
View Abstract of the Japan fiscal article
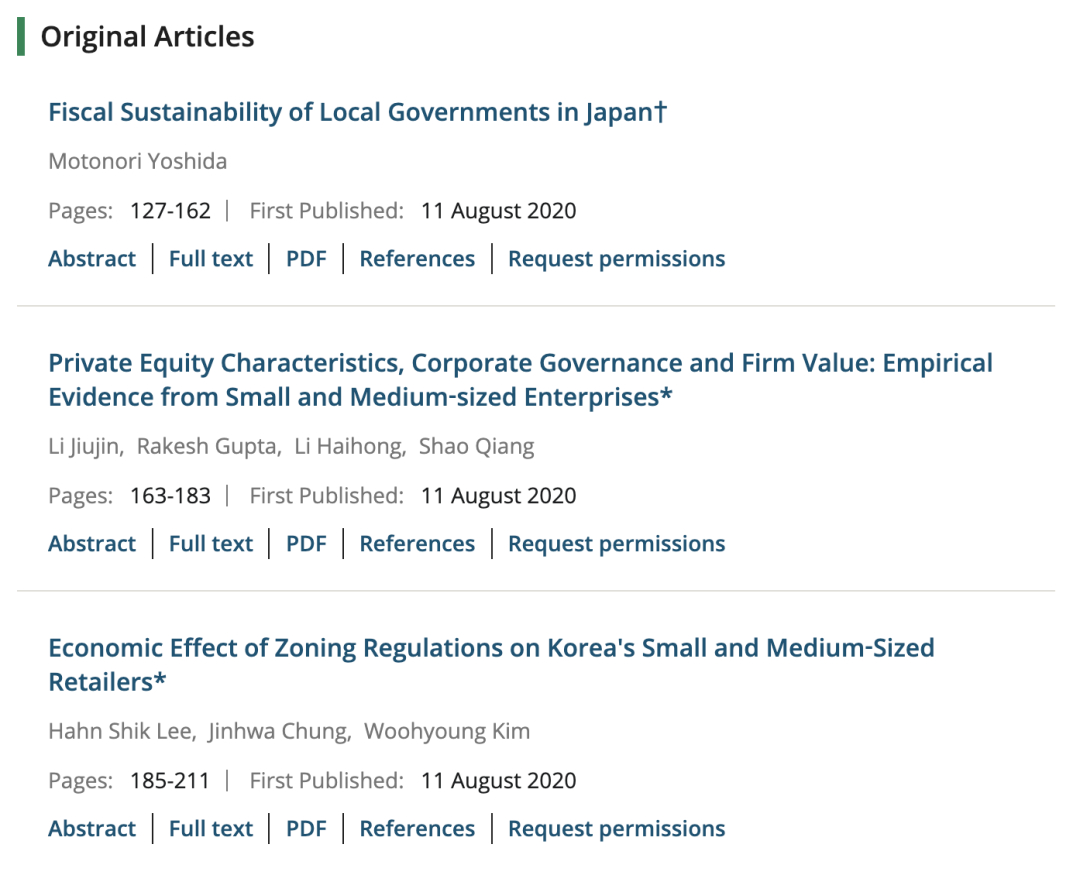point(92,259)
